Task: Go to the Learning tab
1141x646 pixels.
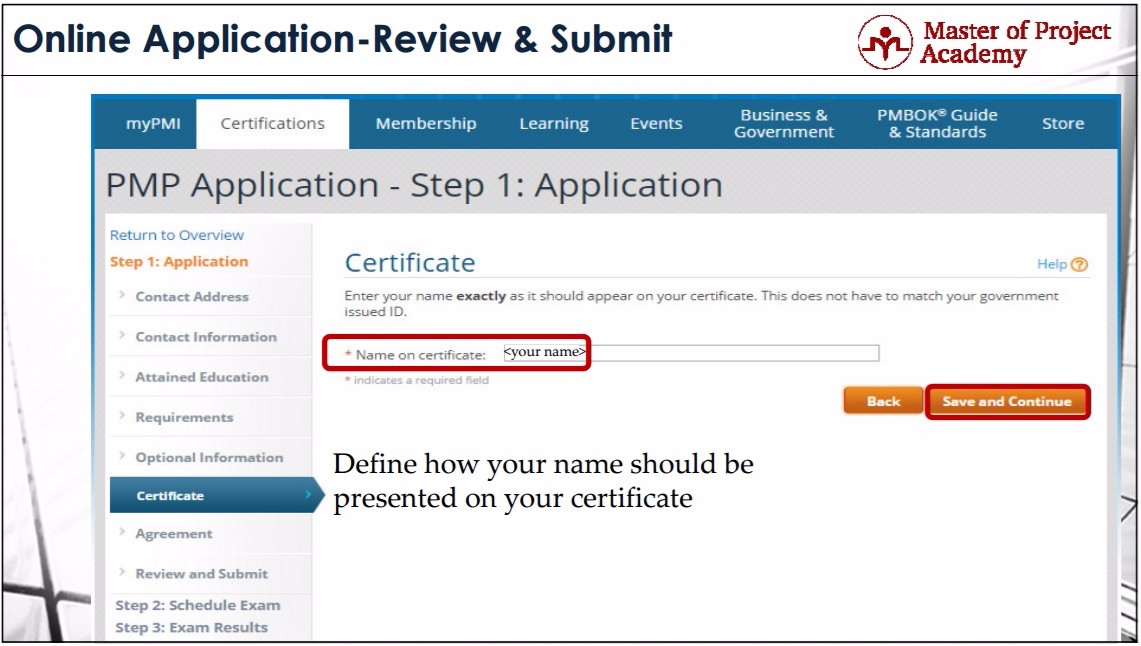Action: [x=554, y=124]
